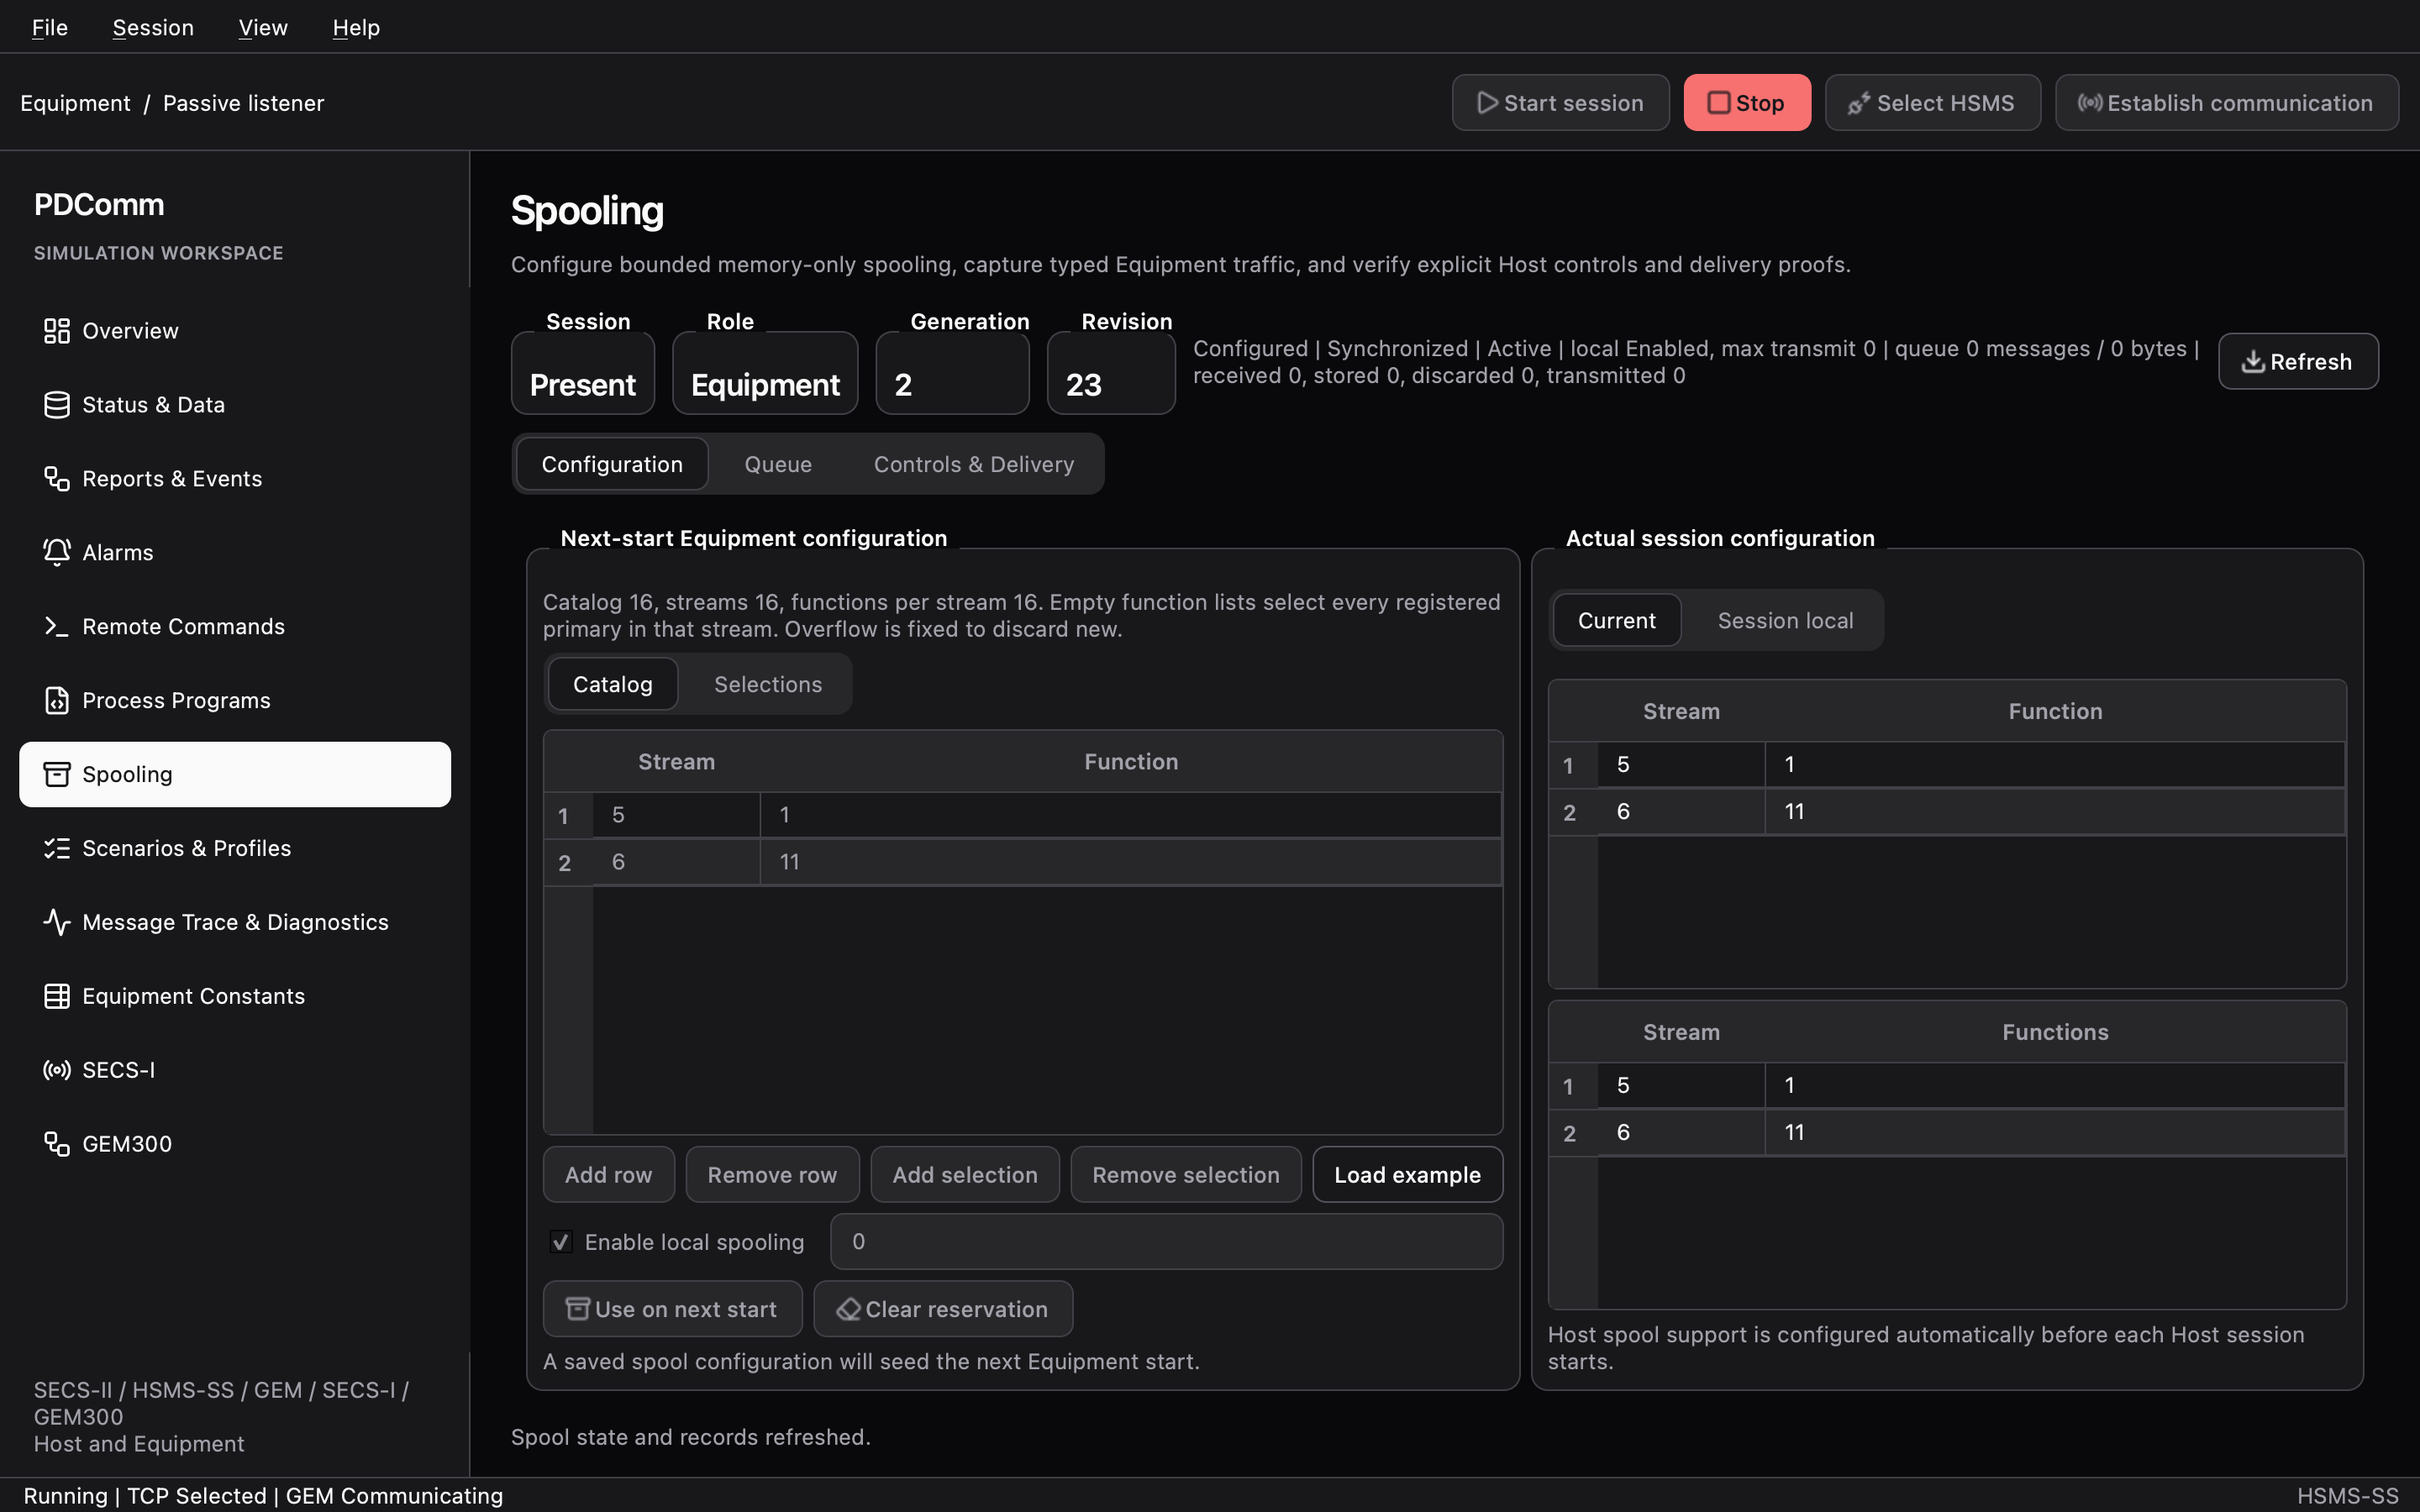Click function cell 11 in the Catalog table
Screen dimensions: 2420x1512
(1130, 862)
